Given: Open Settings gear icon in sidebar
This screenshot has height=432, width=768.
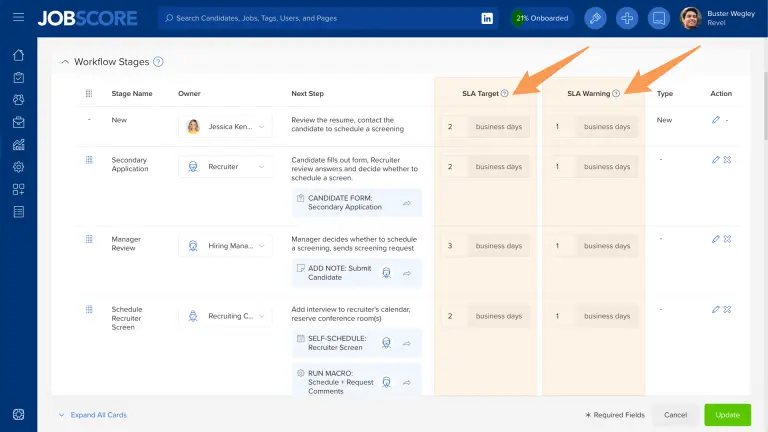Looking at the screenshot, I should (19, 167).
